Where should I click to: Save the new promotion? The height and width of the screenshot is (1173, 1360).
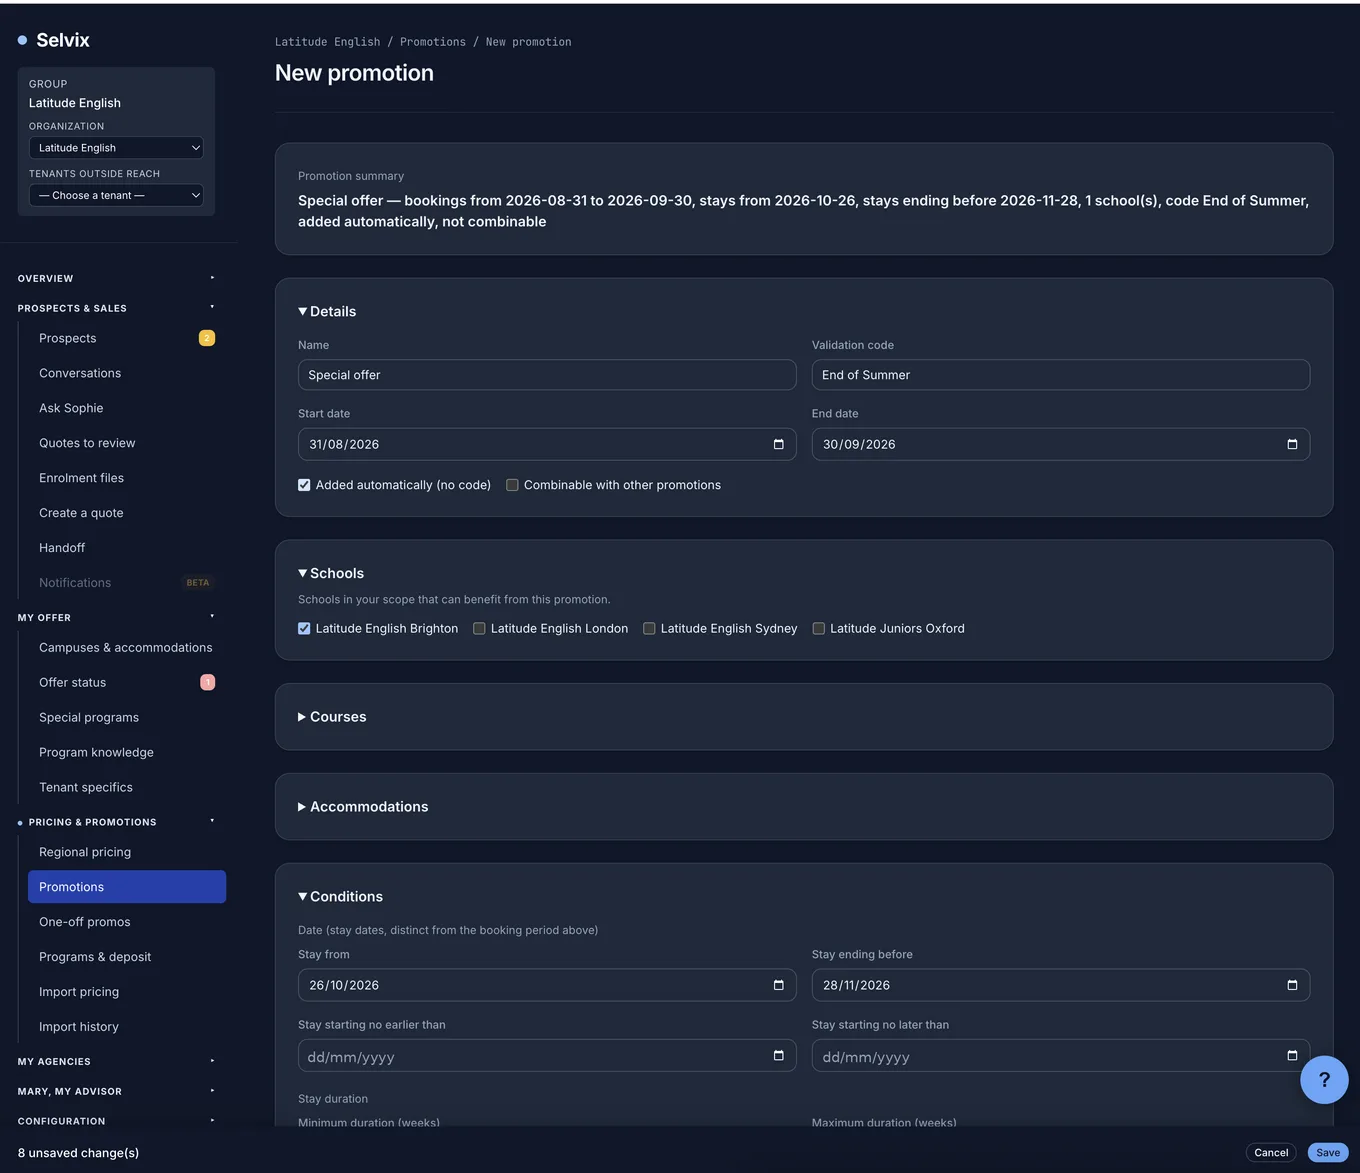coord(1328,1153)
